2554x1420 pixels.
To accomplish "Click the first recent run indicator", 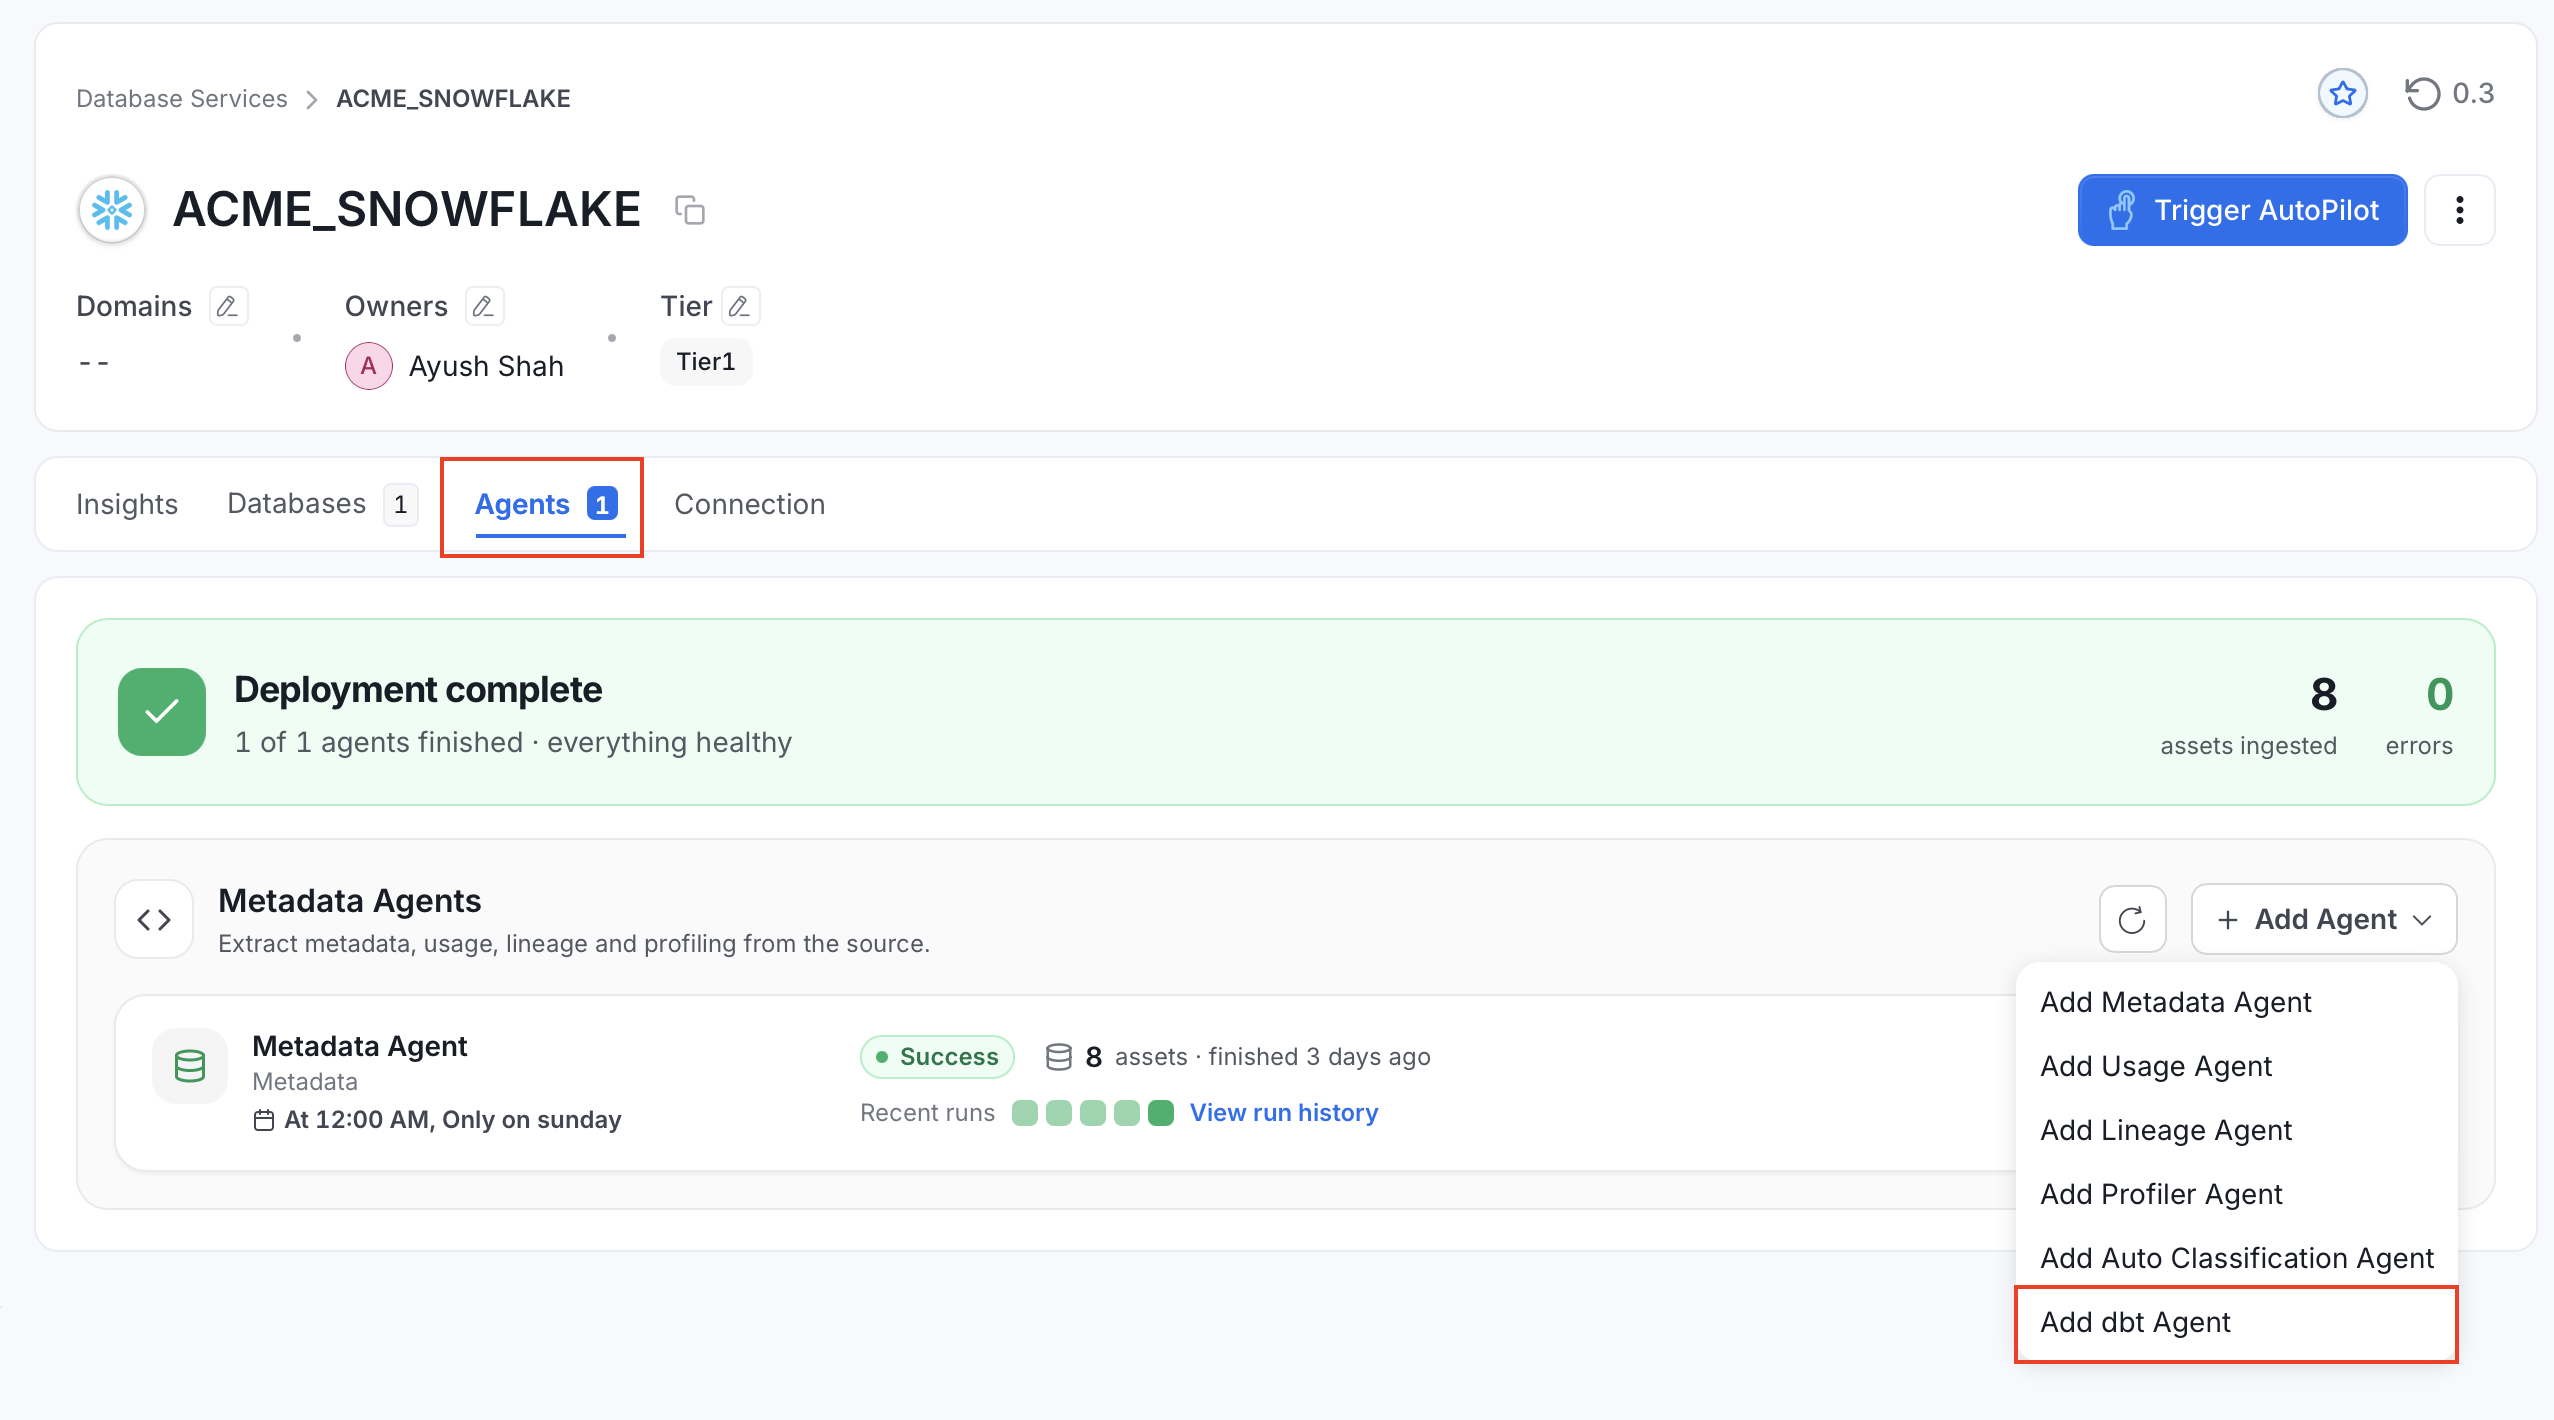I will [x=1025, y=1113].
